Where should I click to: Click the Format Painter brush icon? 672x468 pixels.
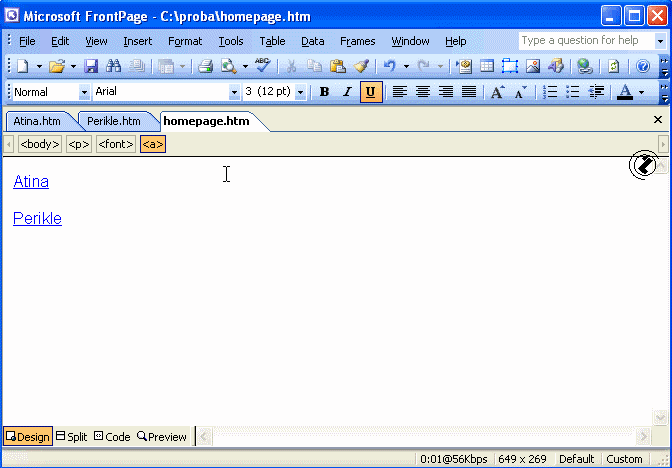(x=361, y=66)
